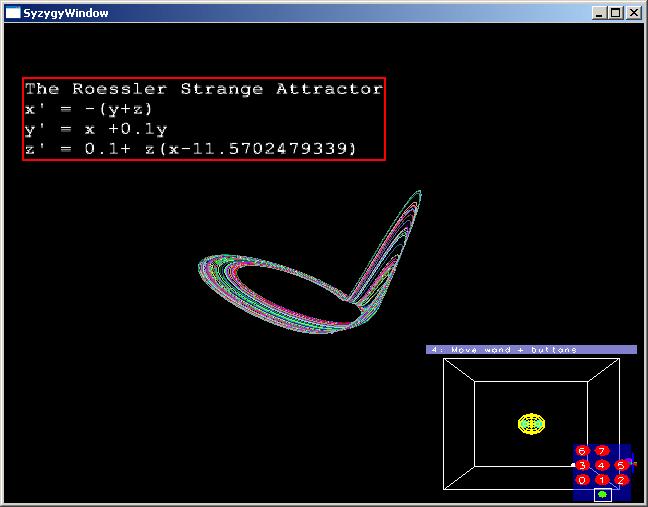
Task: Select red wand button 6
Action: click(x=582, y=450)
